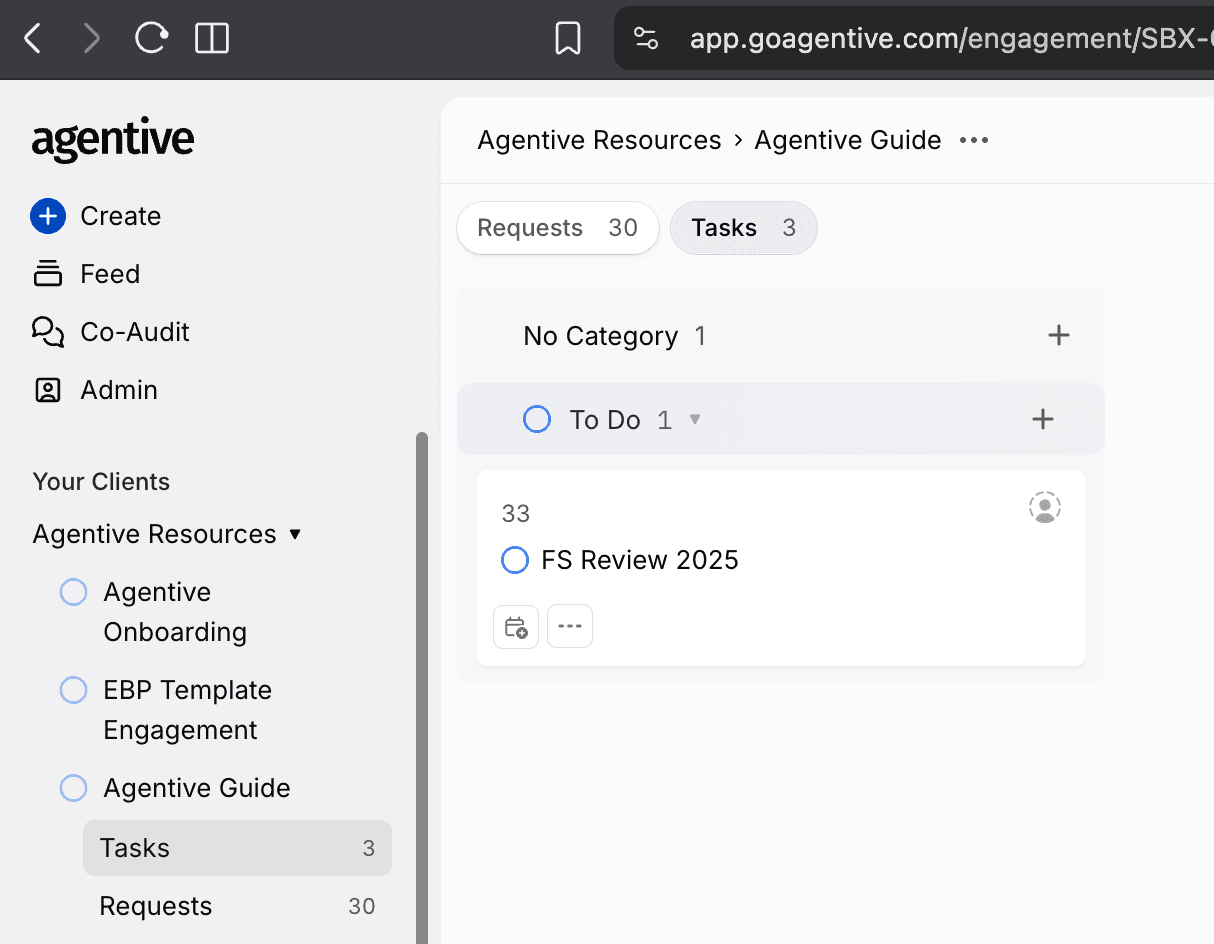Open the EBP Template Engagement
Image resolution: width=1214 pixels, height=944 pixels.
click(x=187, y=710)
